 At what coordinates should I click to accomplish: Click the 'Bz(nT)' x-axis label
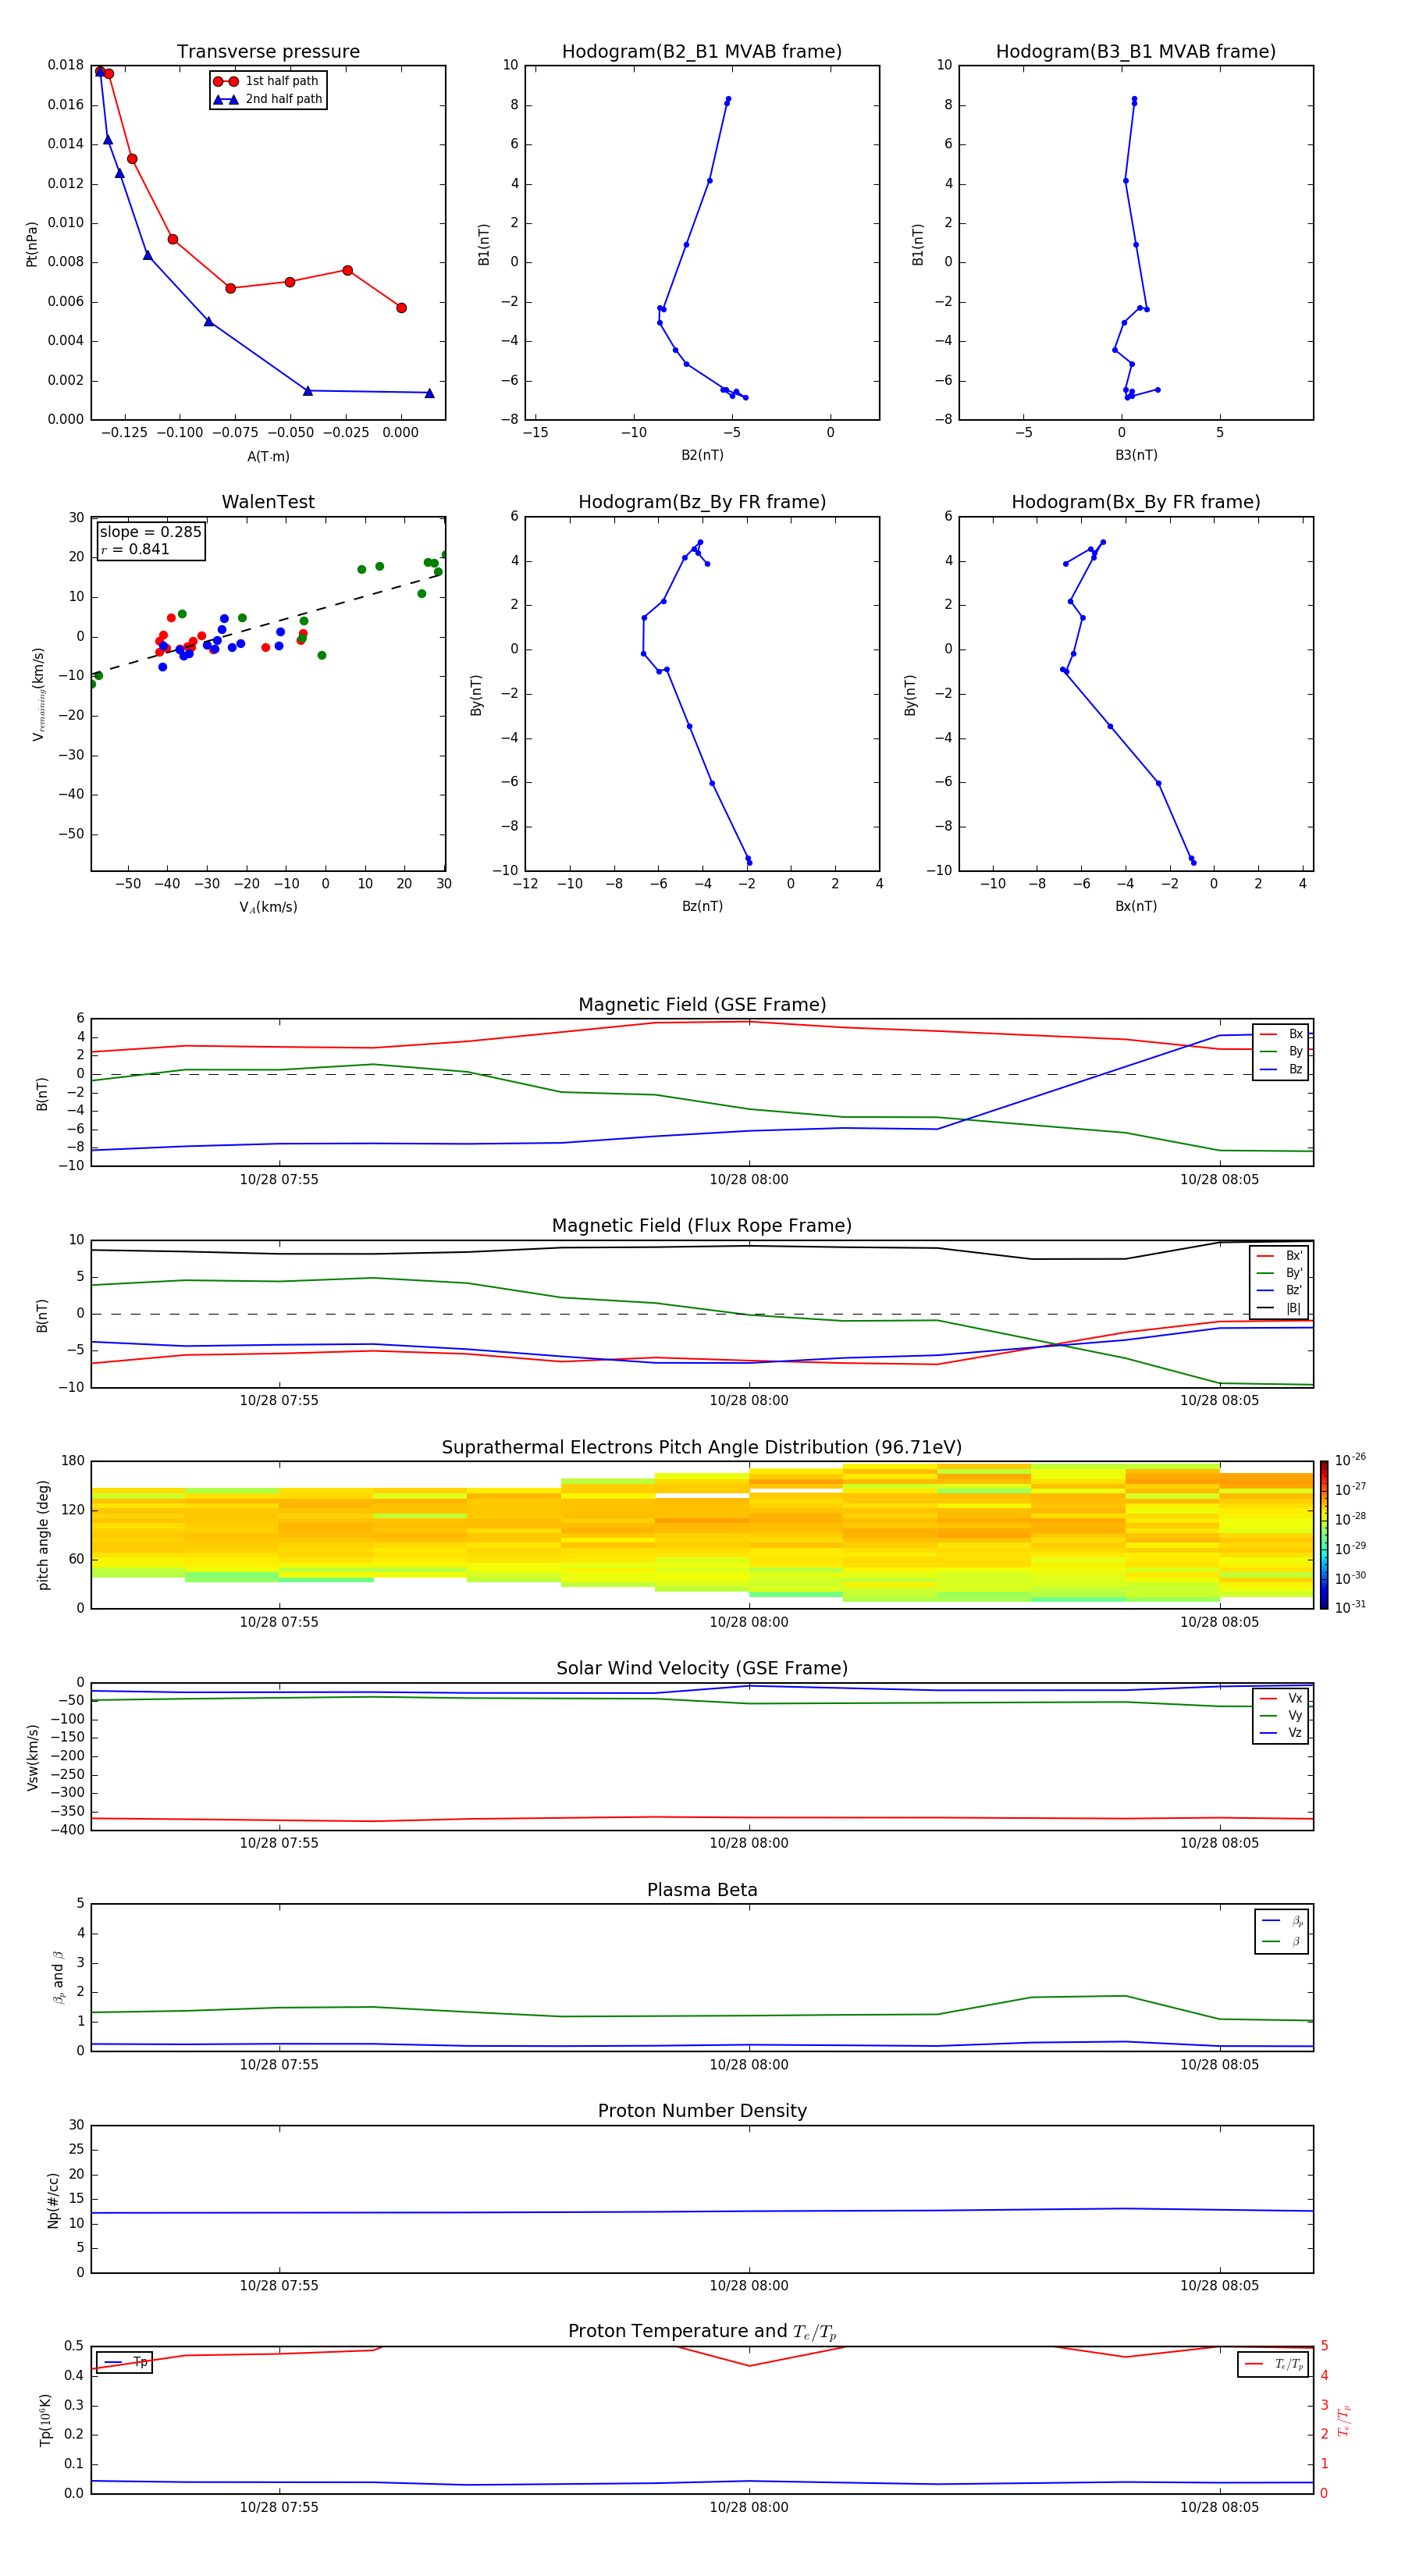click(x=702, y=906)
